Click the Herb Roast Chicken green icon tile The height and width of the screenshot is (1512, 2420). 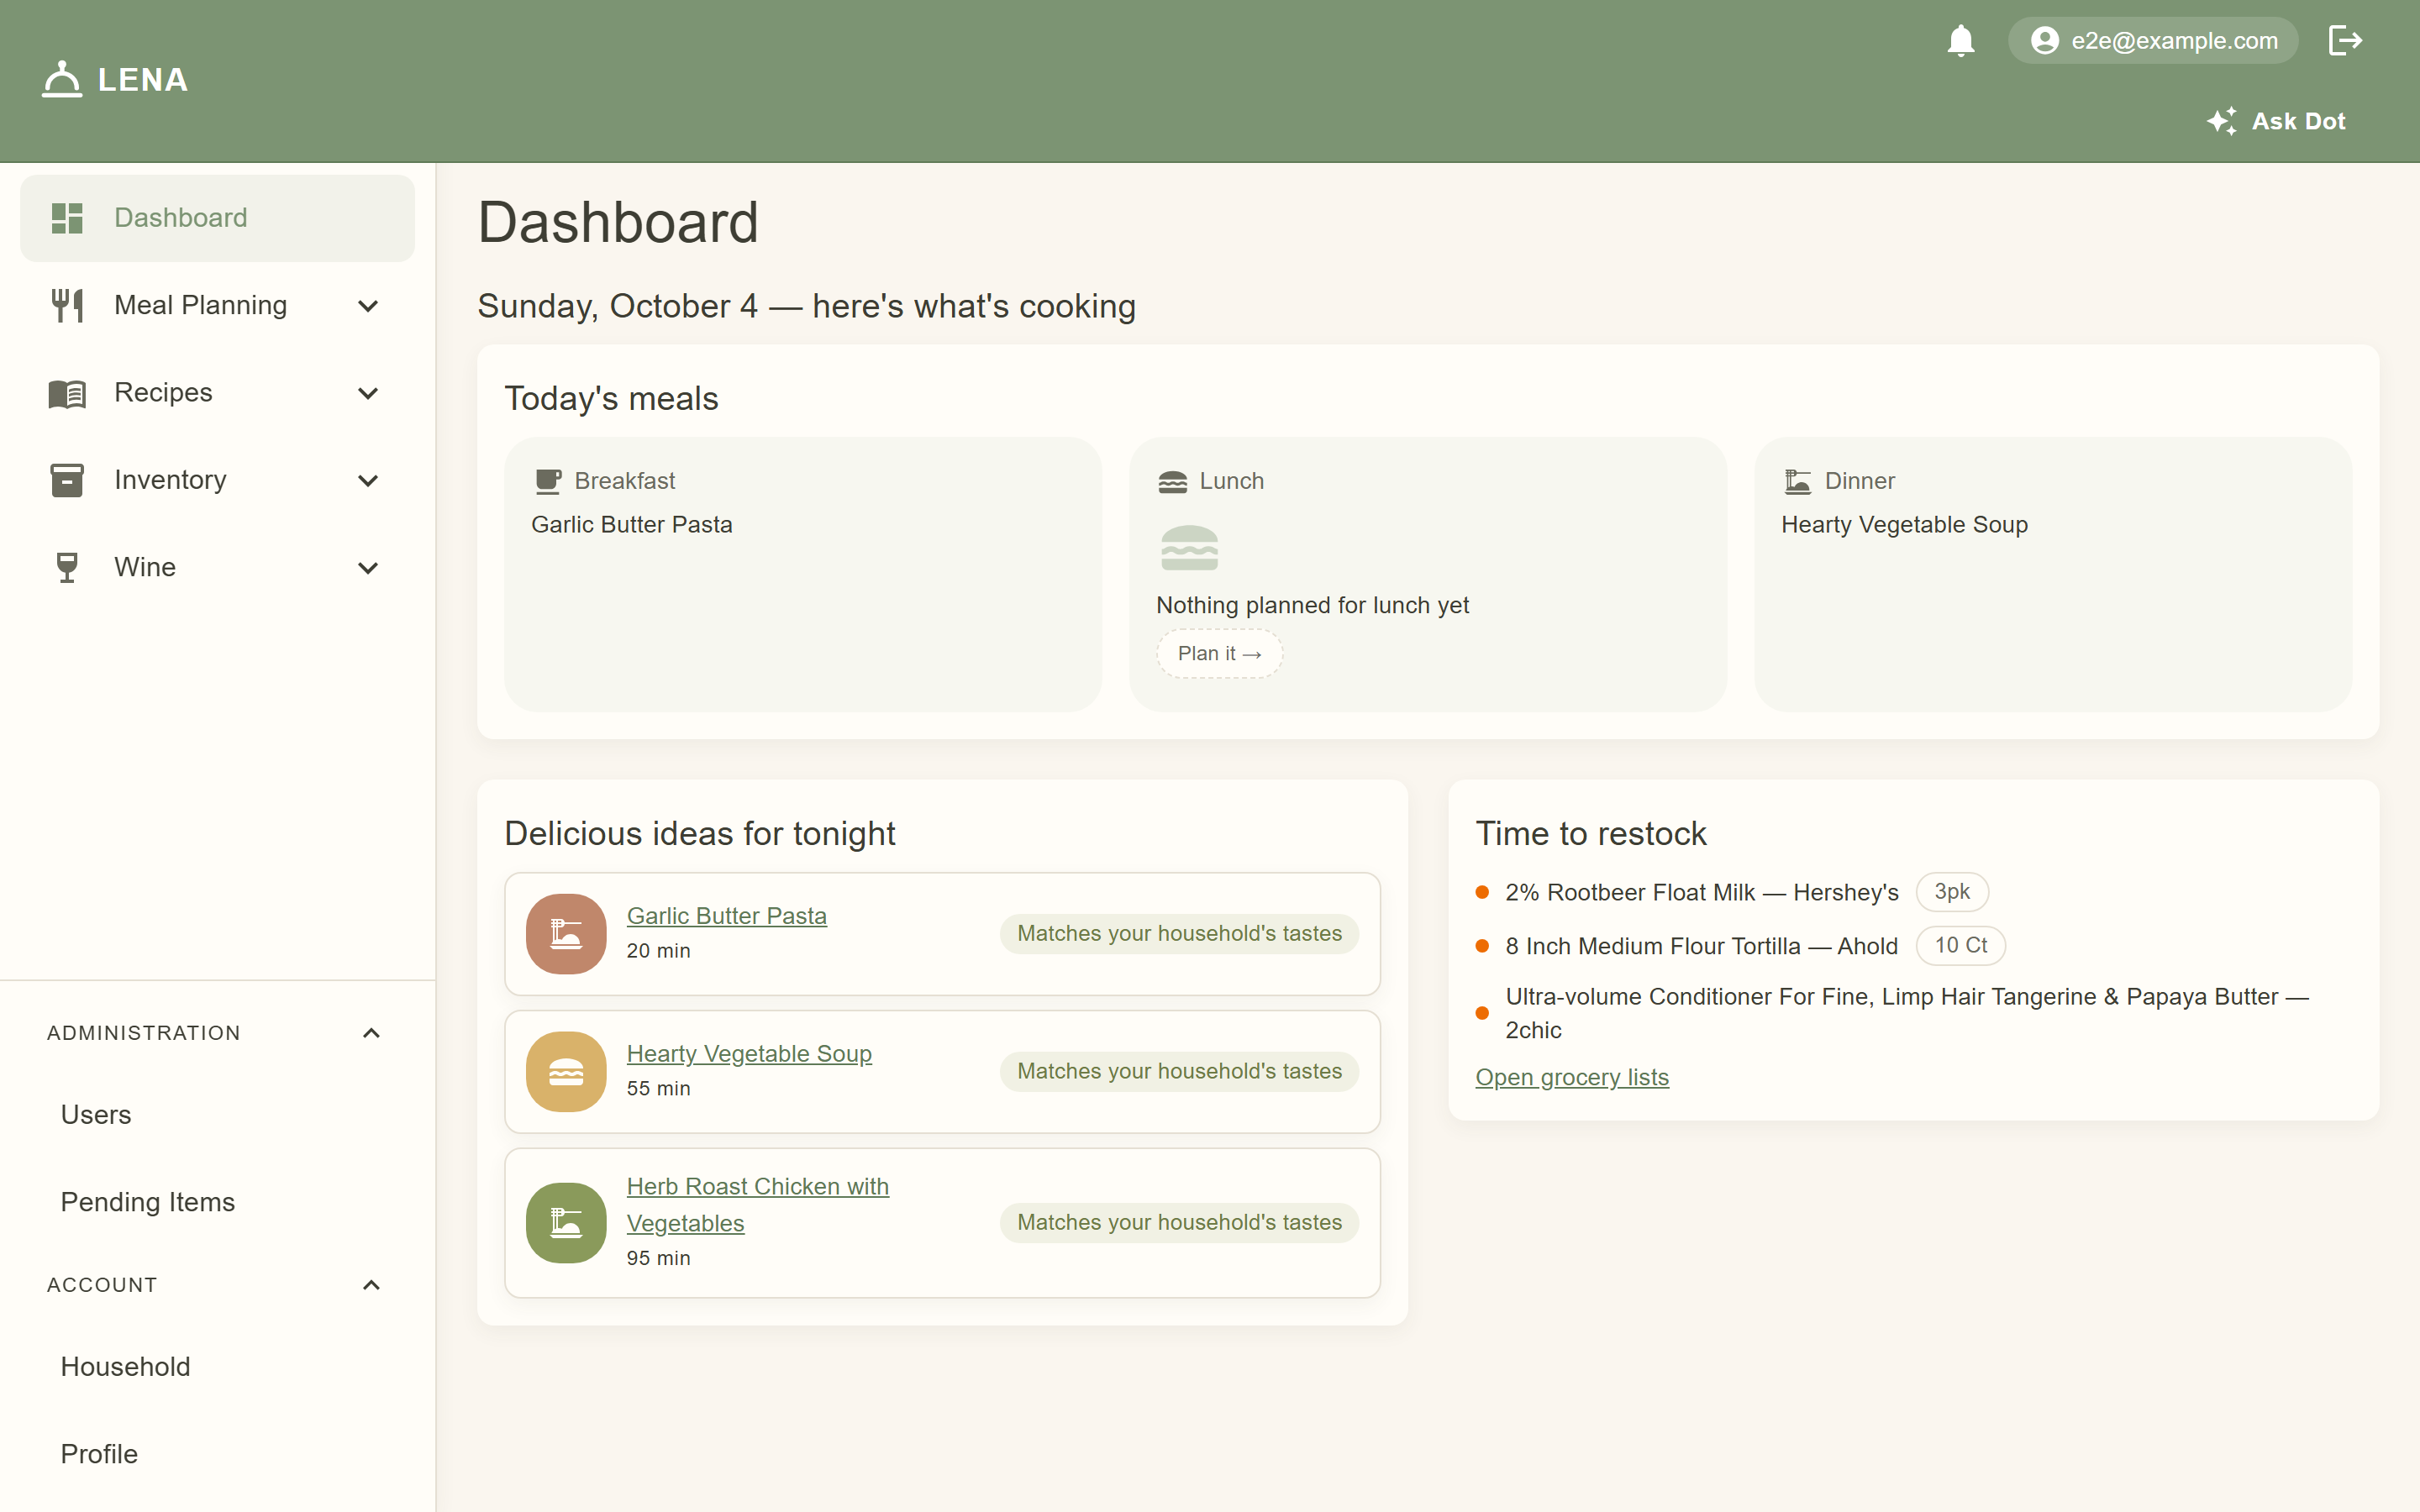(566, 1222)
